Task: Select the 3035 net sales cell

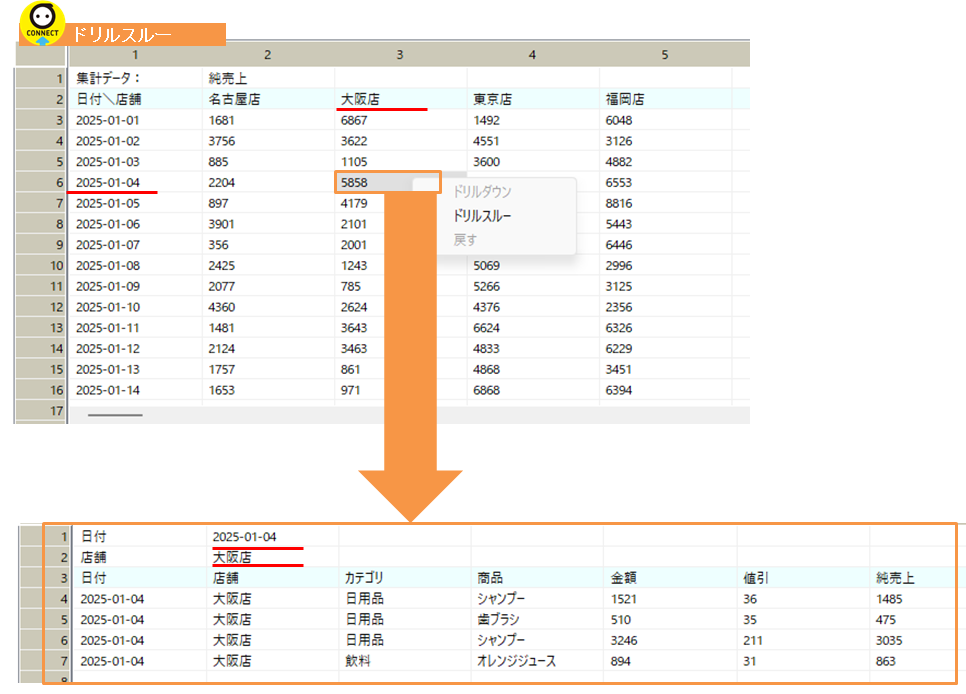Action: 913,640
